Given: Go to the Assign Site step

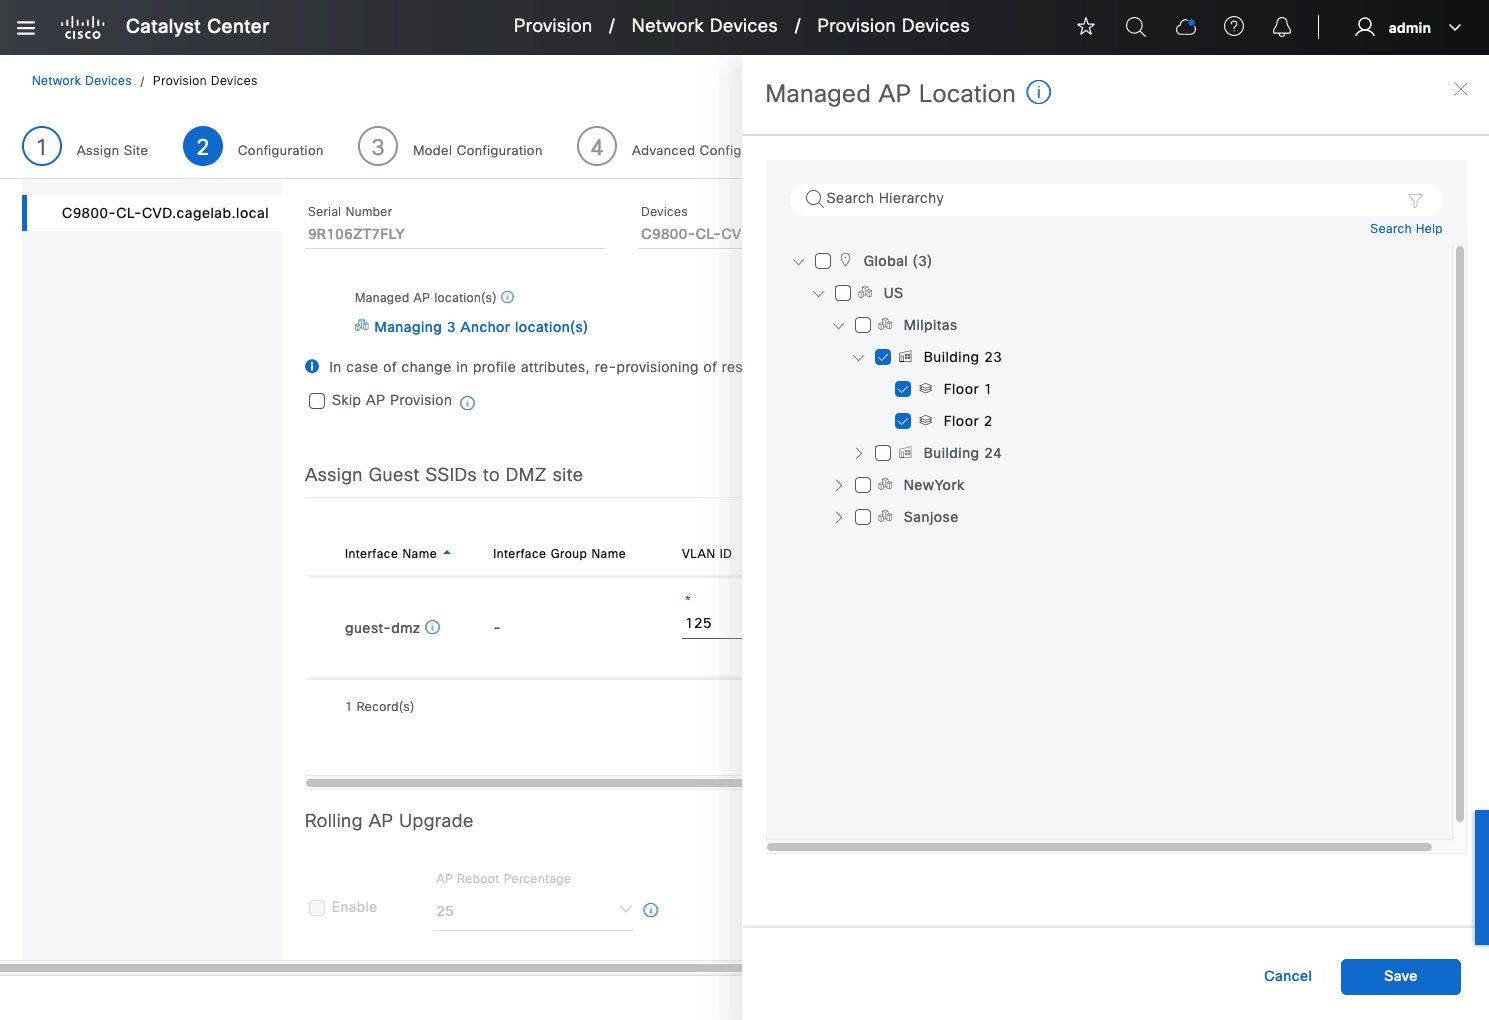Looking at the screenshot, I should pyautogui.click(x=42, y=147).
